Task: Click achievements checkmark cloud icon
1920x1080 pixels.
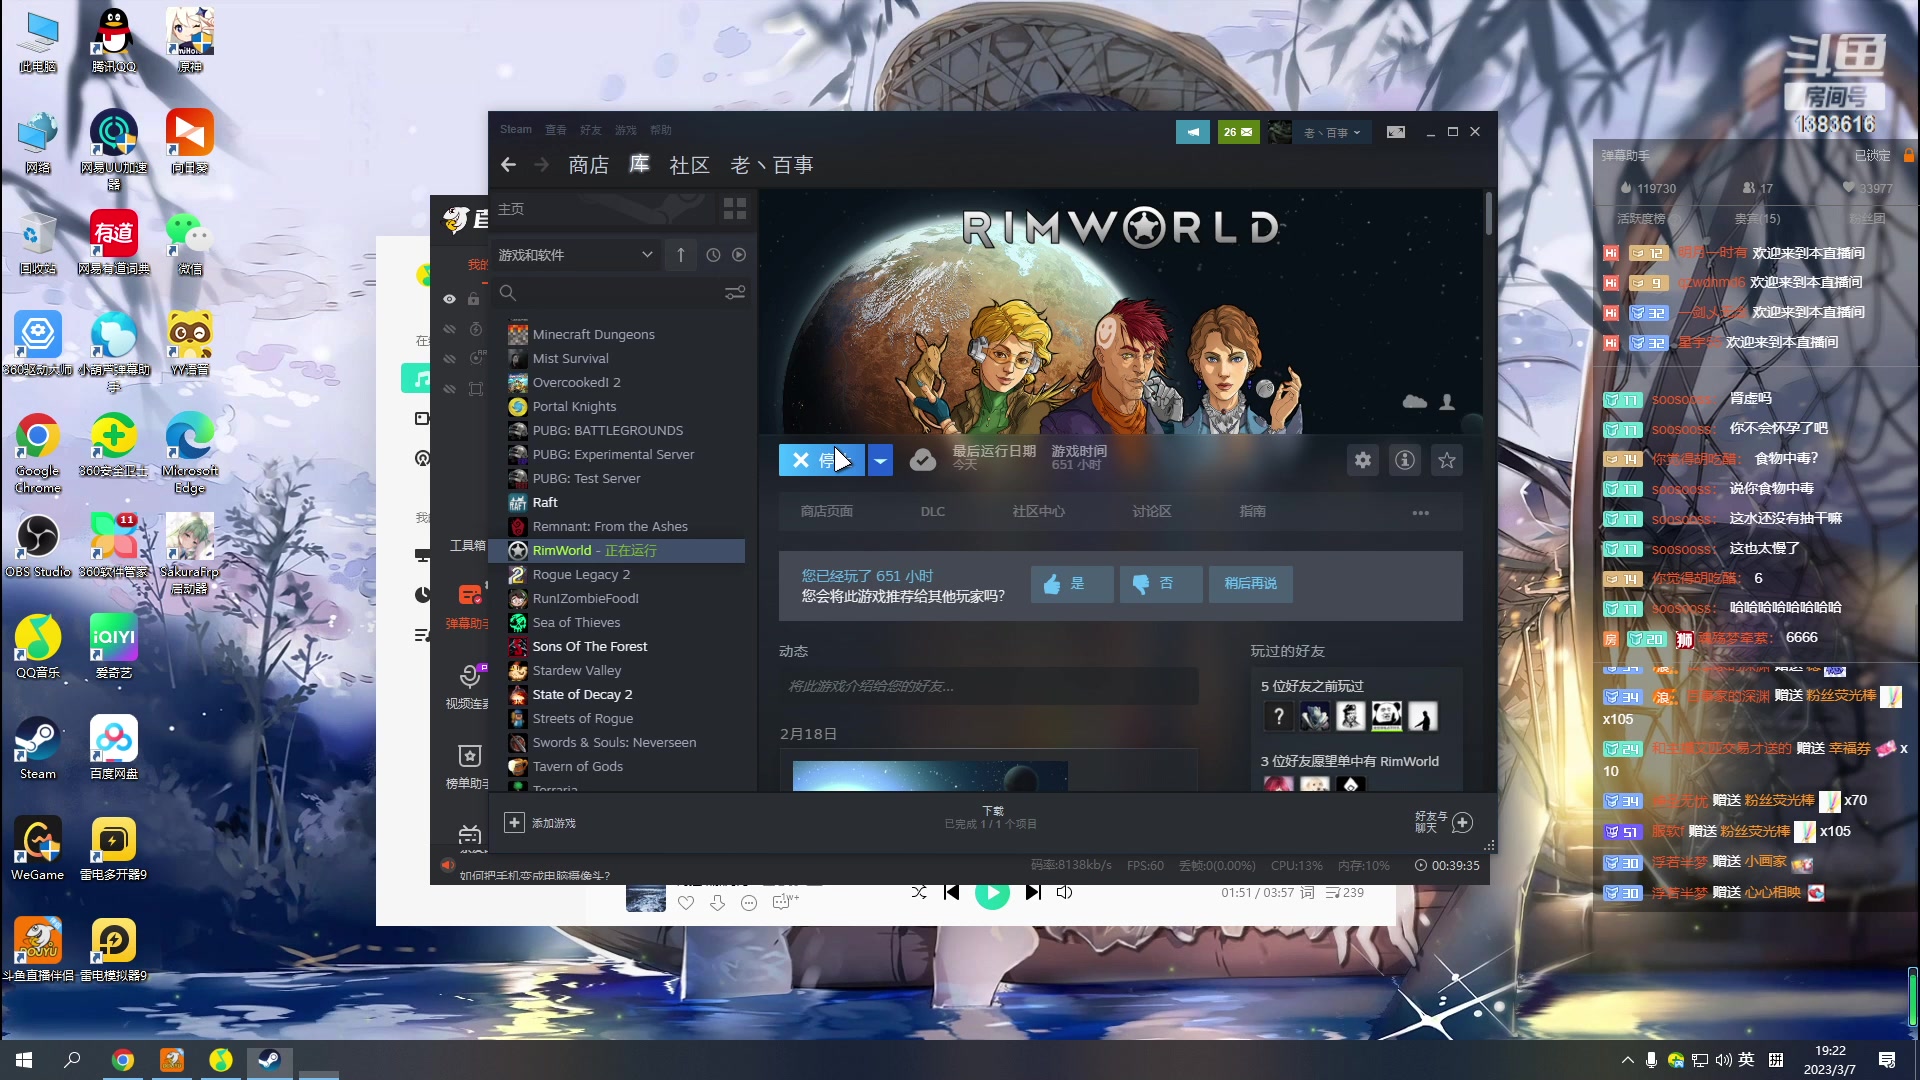Action: [923, 460]
